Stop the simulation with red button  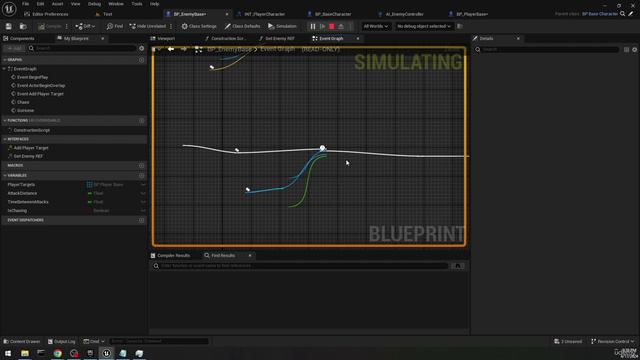[x=332, y=26]
